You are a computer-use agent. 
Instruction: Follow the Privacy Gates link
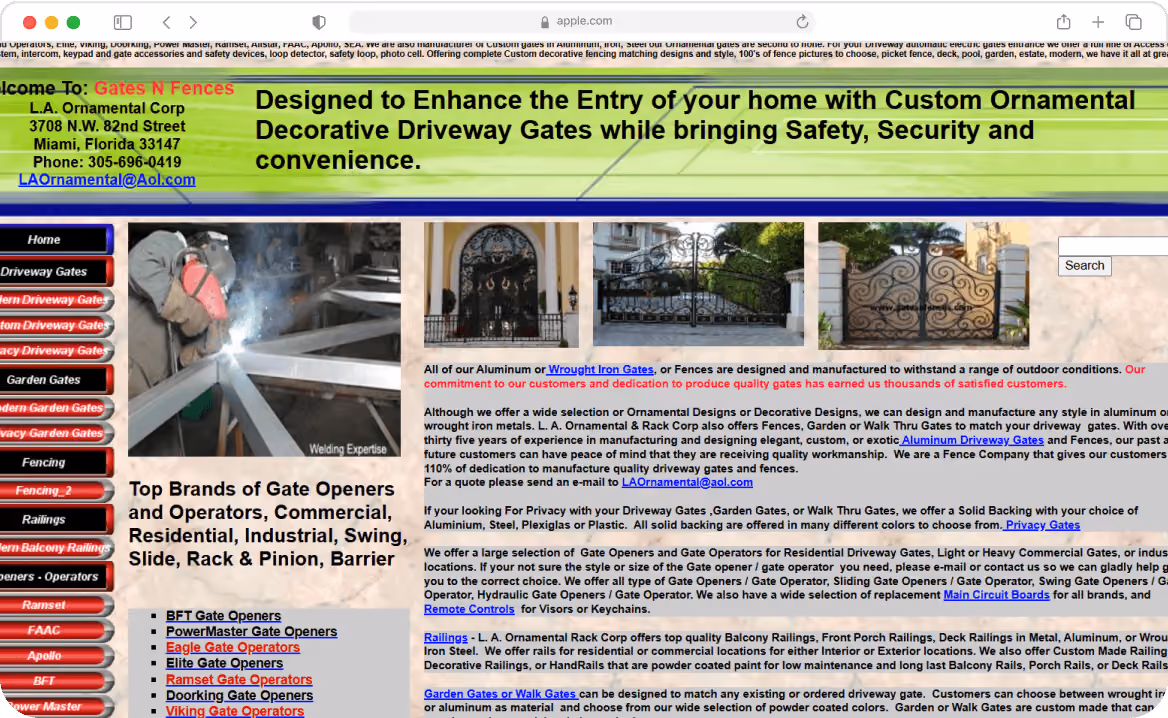(1042, 525)
